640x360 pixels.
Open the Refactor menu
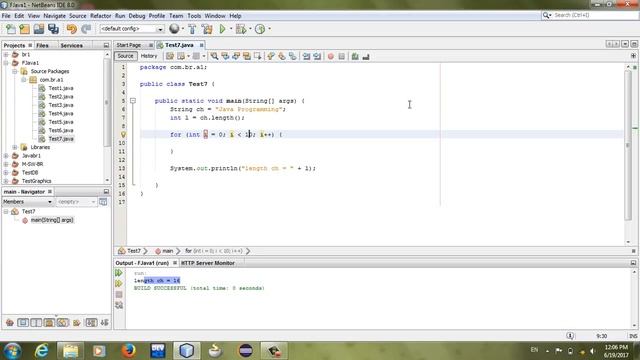(100, 16)
